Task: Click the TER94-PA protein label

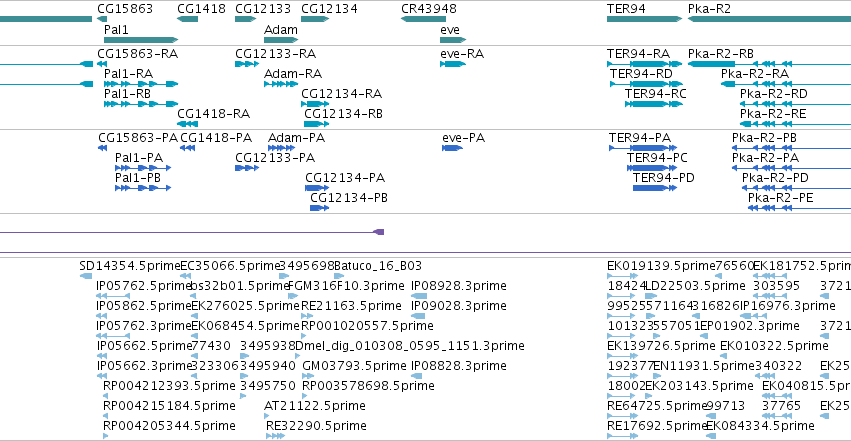Action: (640, 138)
